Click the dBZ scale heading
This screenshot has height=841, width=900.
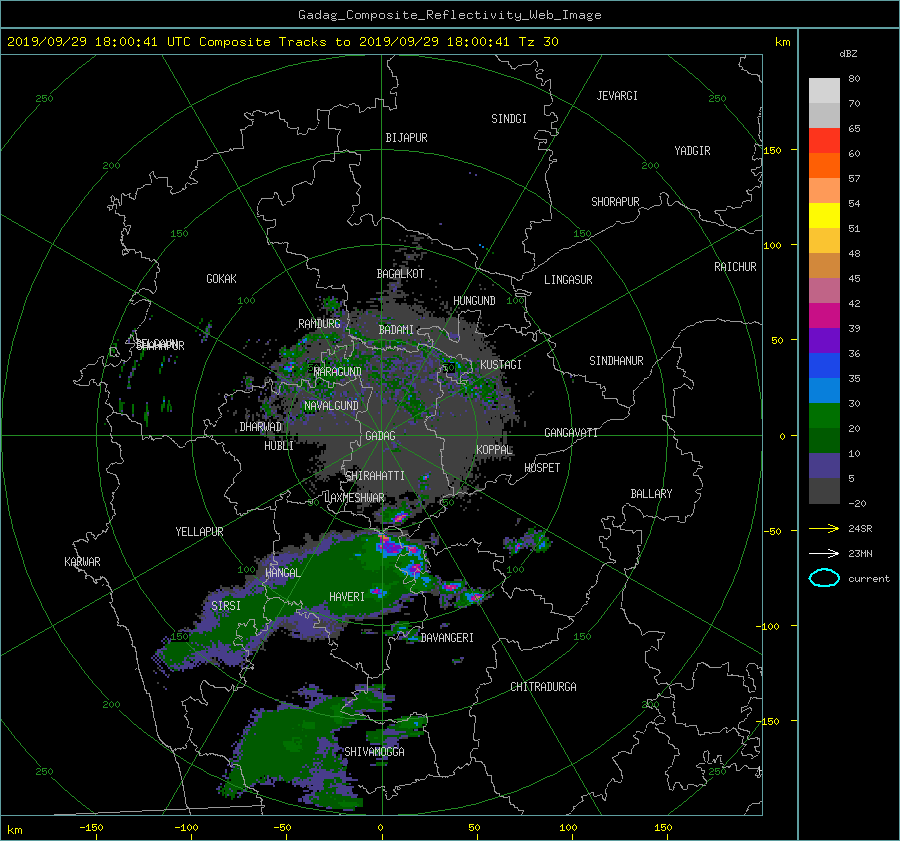848,54
